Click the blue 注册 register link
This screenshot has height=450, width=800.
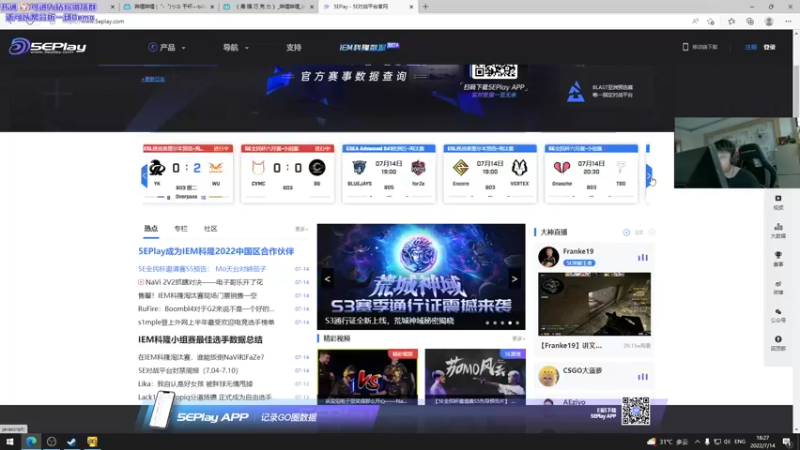coord(751,47)
